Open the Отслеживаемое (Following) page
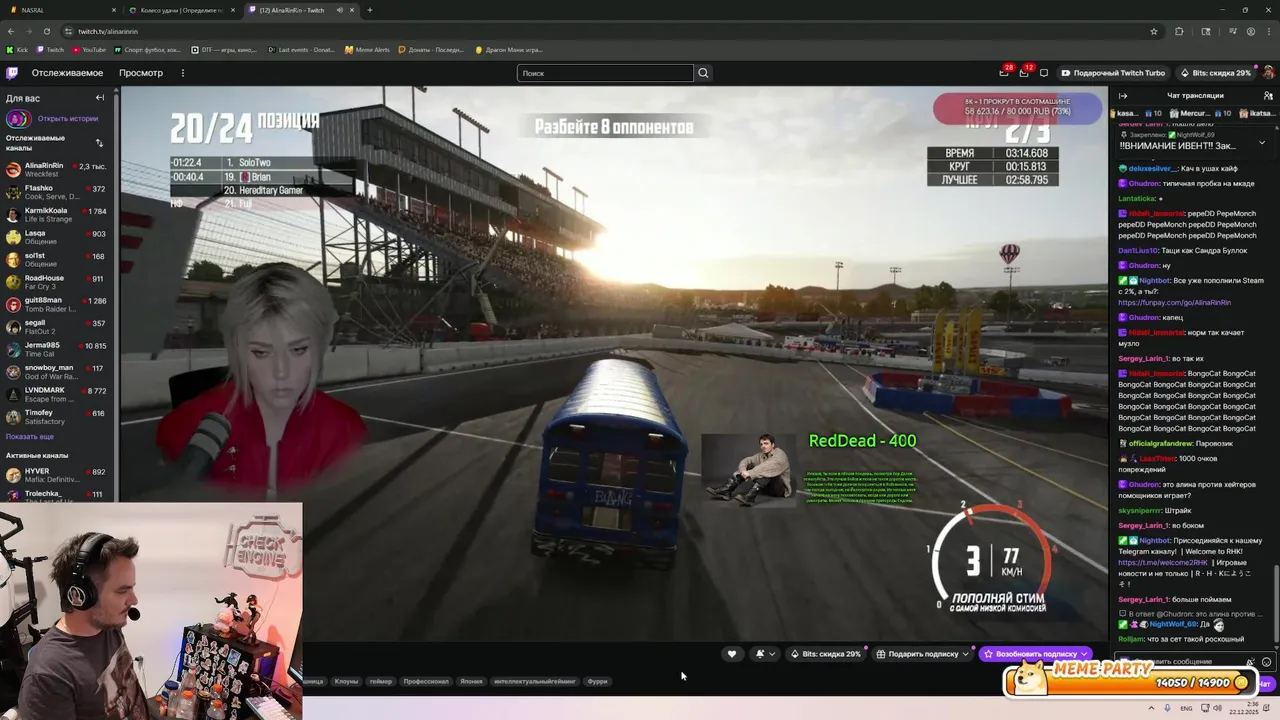This screenshot has height=720, width=1280. [x=67, y=73]
